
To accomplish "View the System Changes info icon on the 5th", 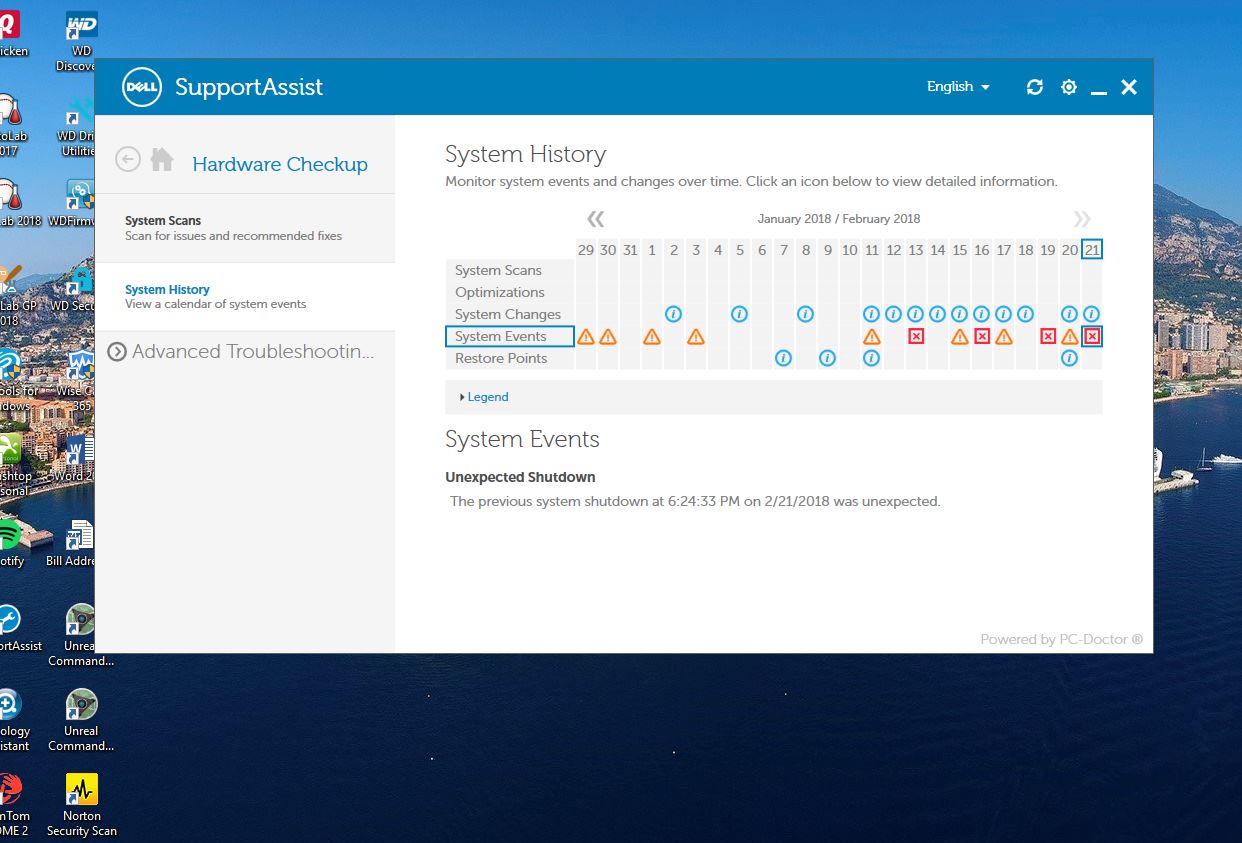I will (x=740, y=314).
